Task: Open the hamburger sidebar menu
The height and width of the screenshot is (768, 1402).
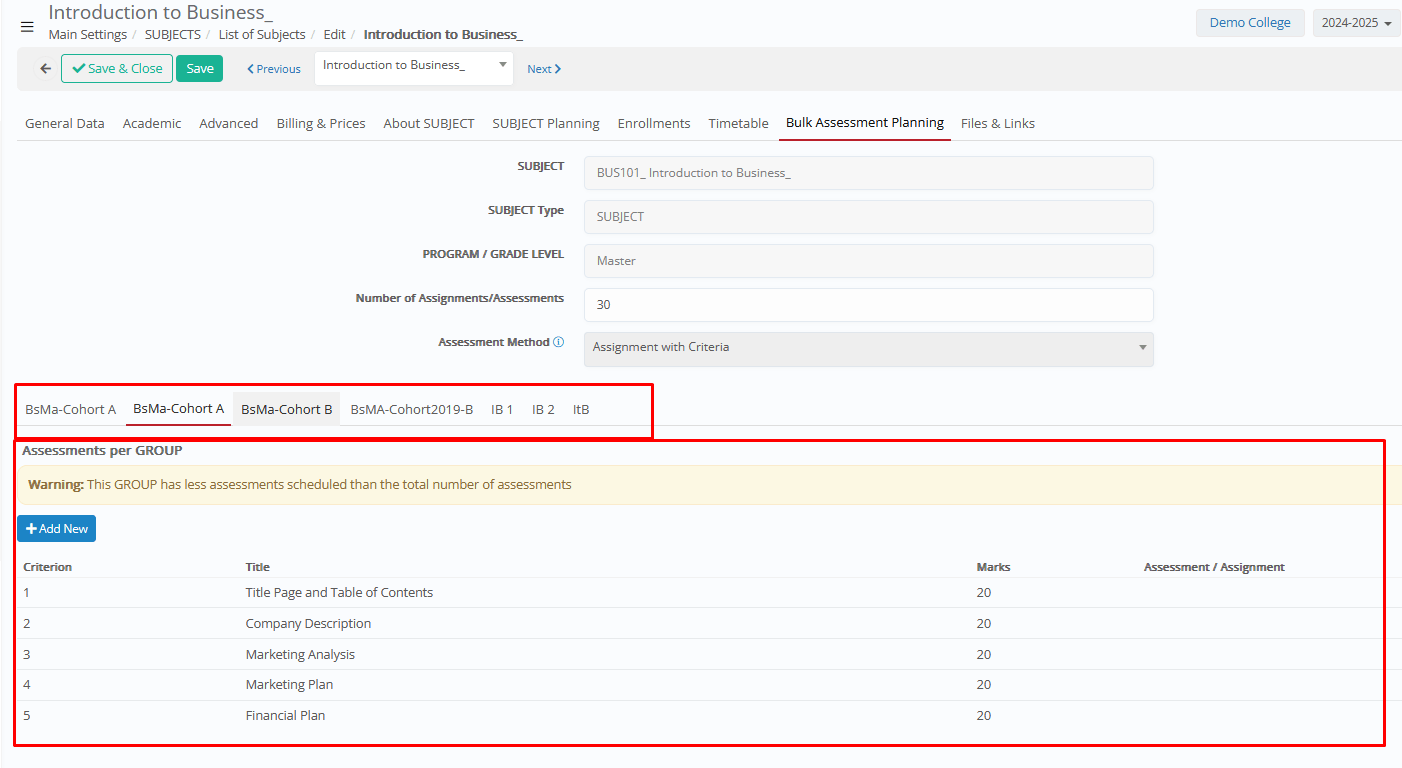Action: point(27,27)
